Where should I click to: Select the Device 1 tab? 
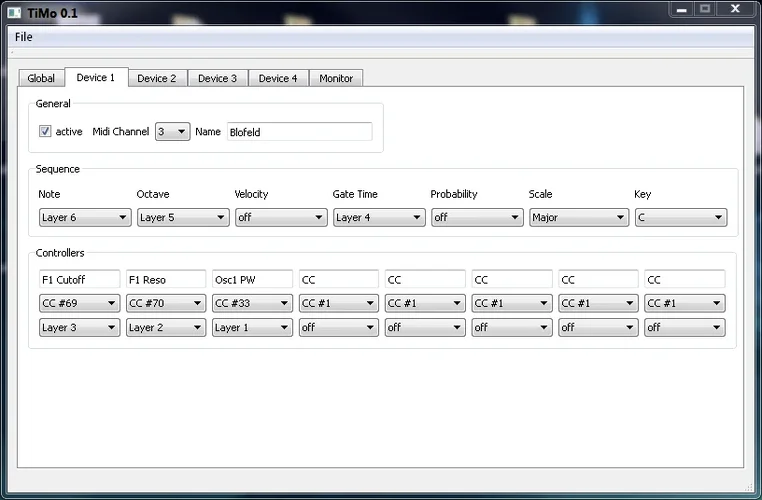coord(96,77)
